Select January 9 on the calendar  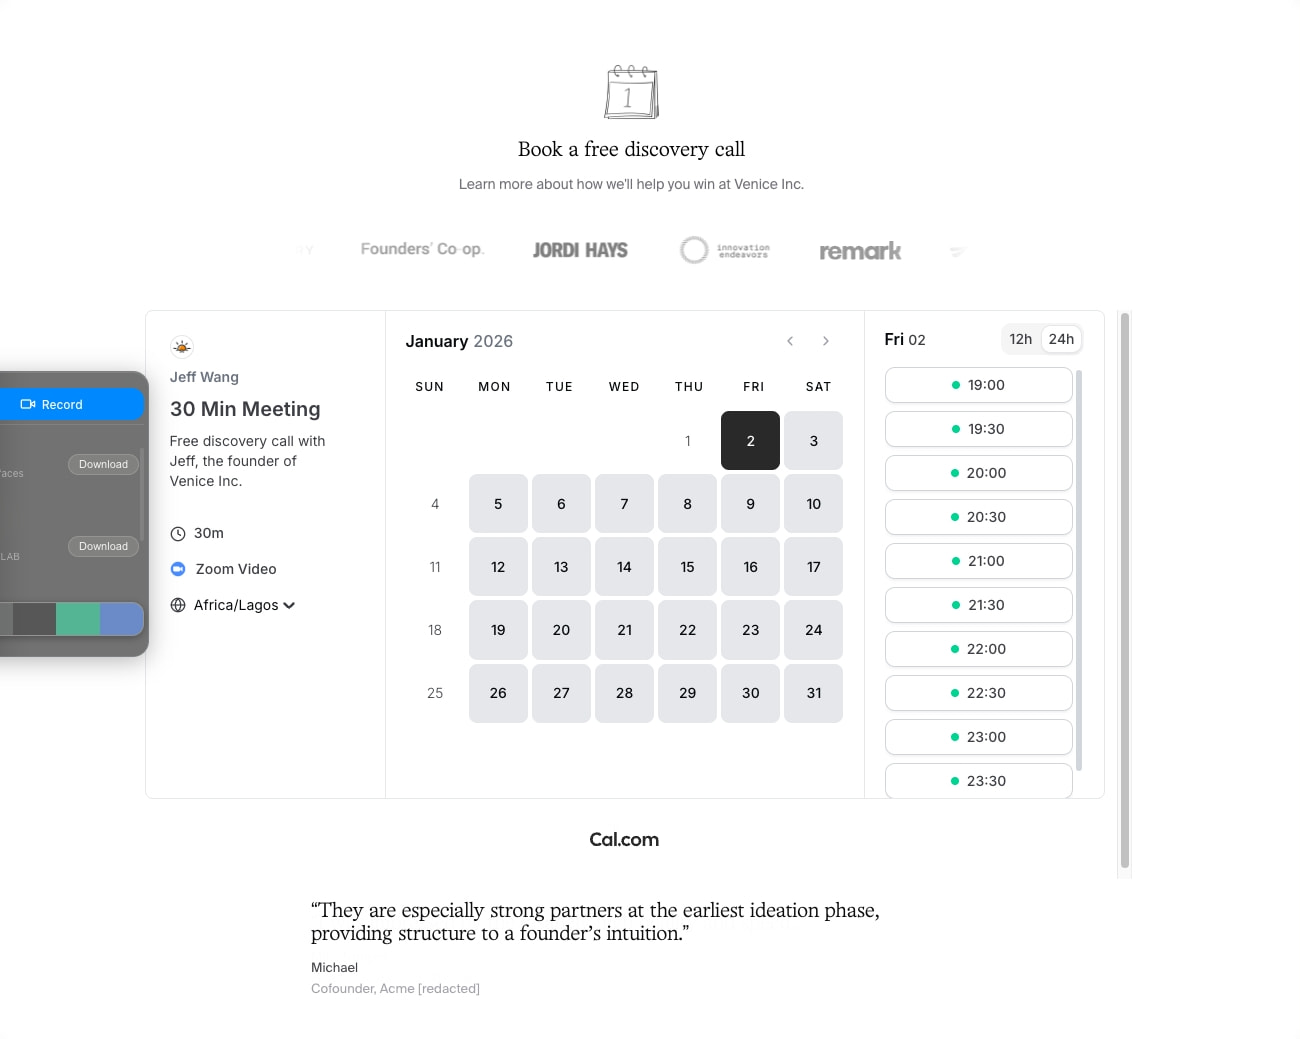750,504
